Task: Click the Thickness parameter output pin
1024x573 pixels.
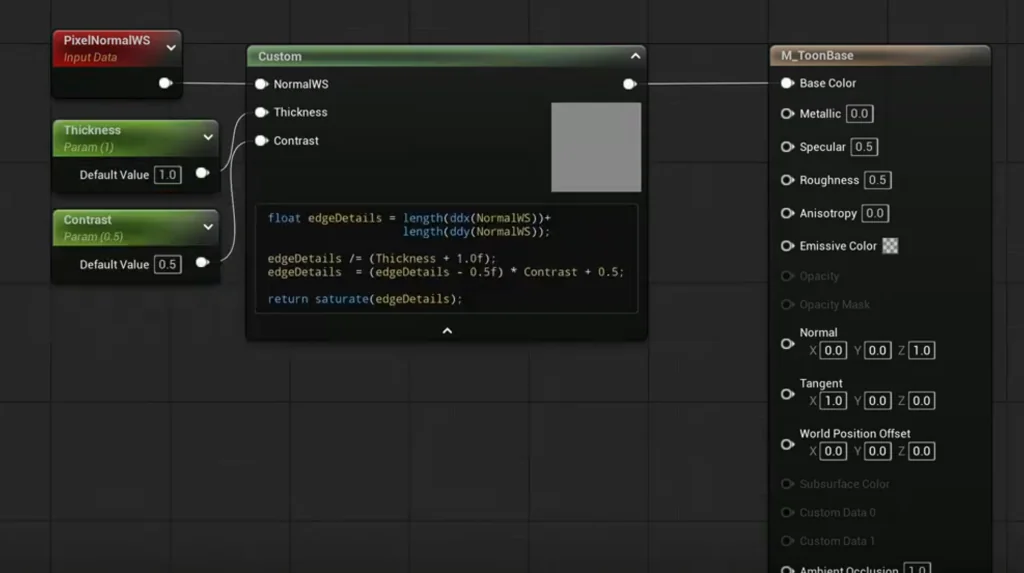Action: [202, 173]
